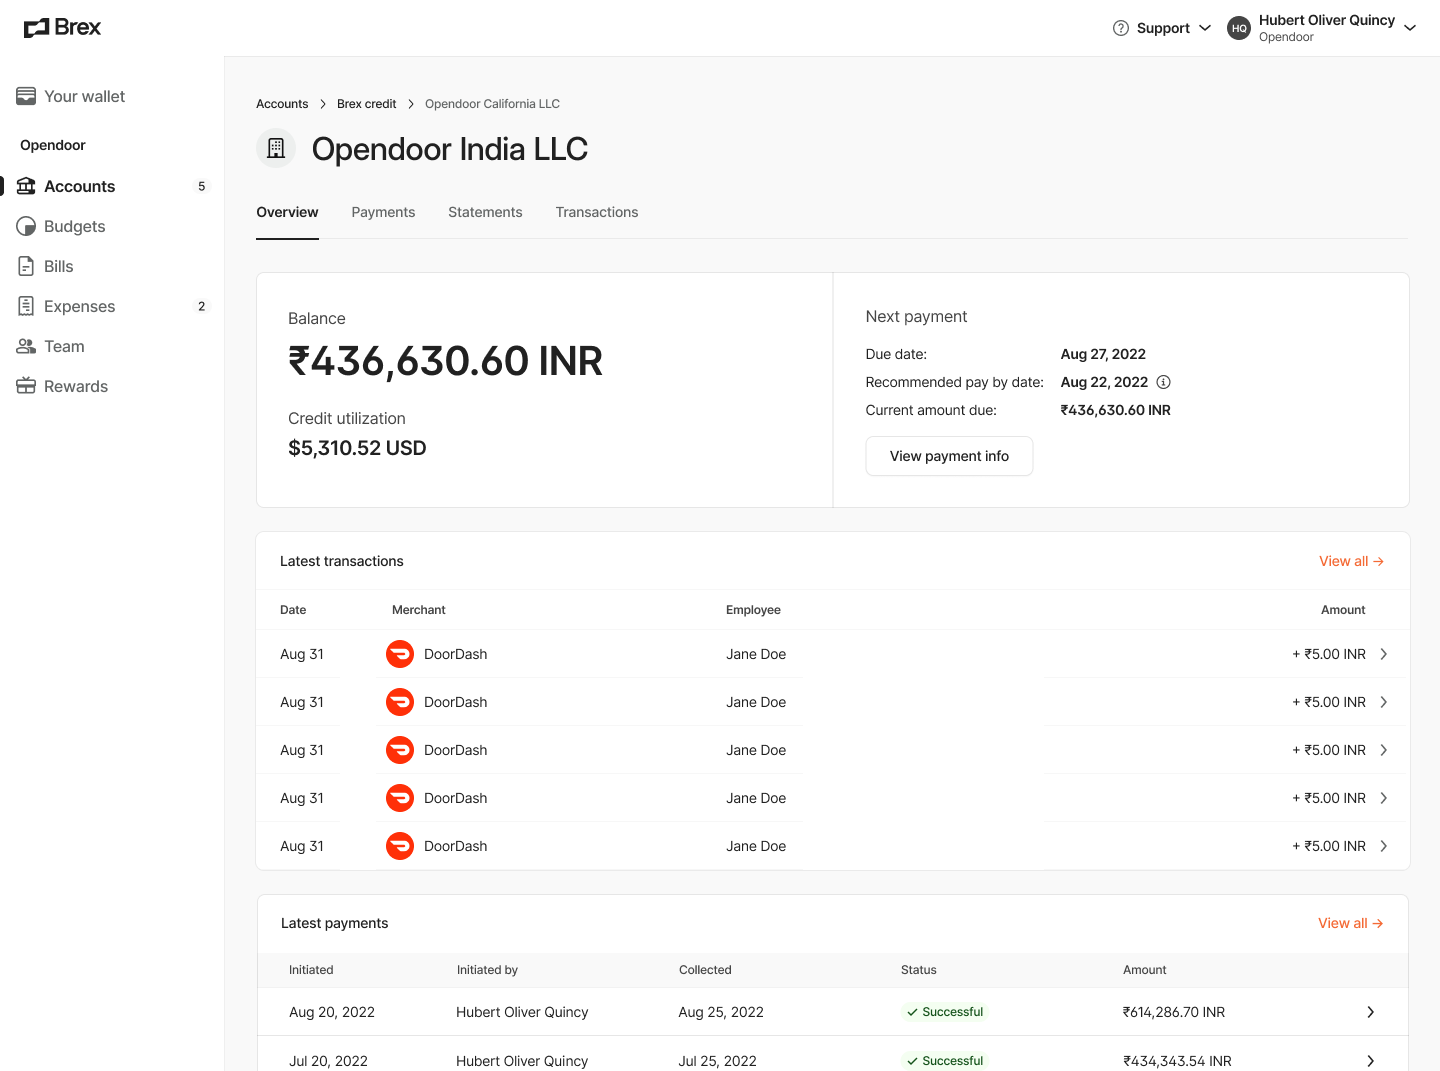Click View all for Latest payments
1440x1071 pixels.
[x=1350, y=923]
